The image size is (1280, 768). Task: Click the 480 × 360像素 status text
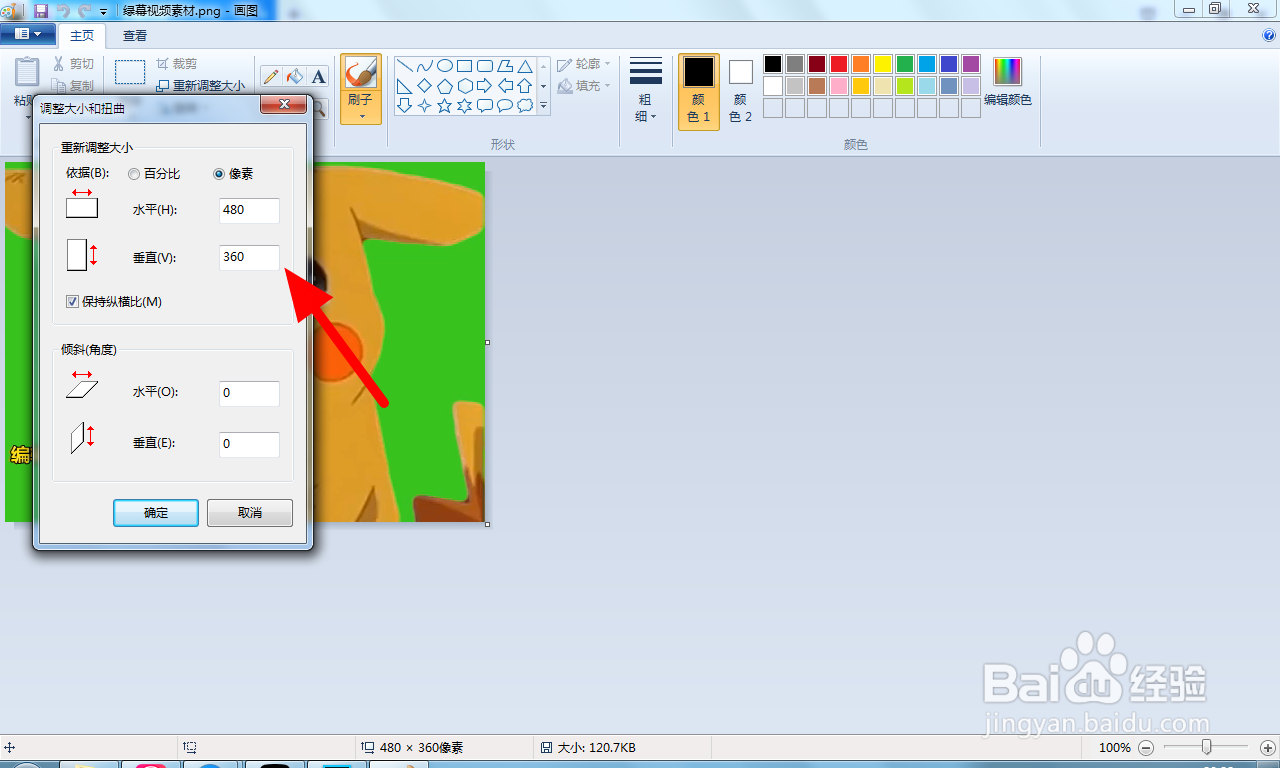click(x=421, y=748)
